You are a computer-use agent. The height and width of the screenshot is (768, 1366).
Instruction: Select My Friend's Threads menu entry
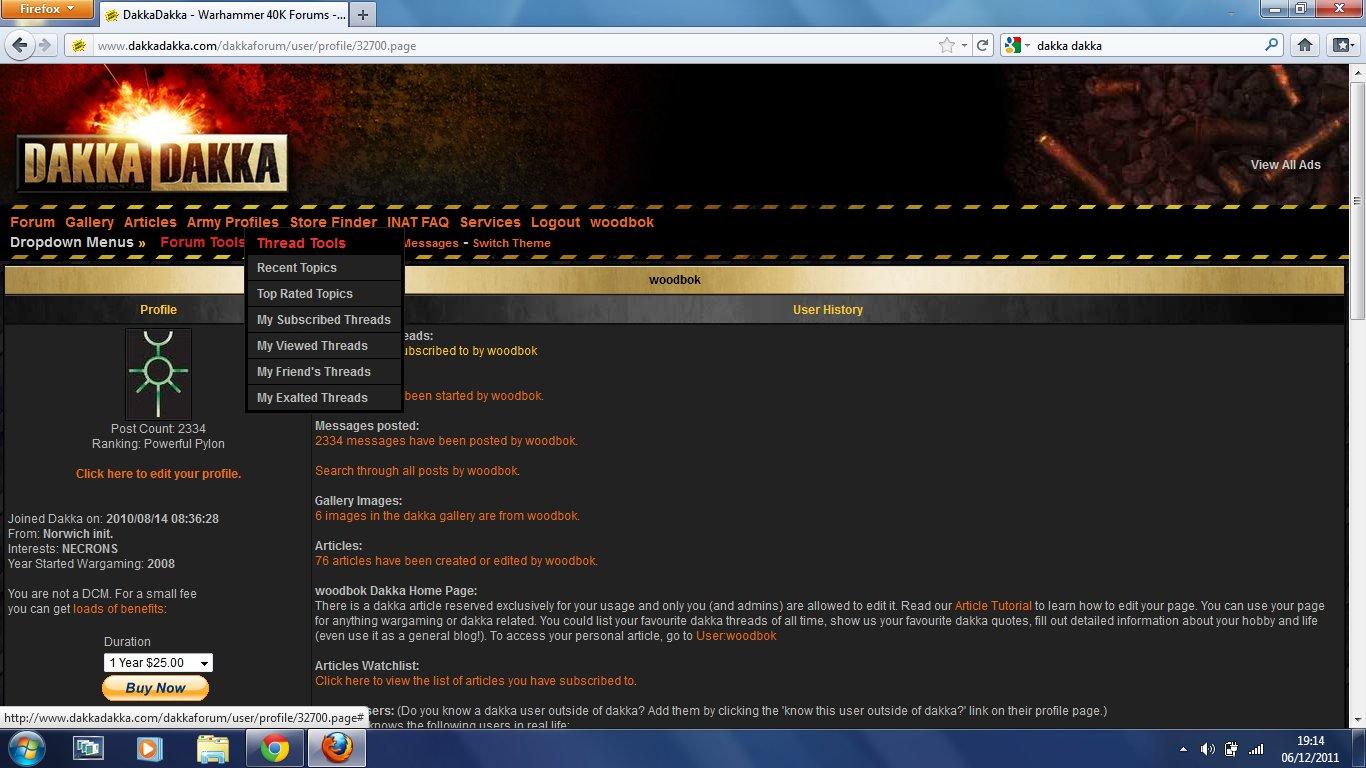tap(324, 372)
